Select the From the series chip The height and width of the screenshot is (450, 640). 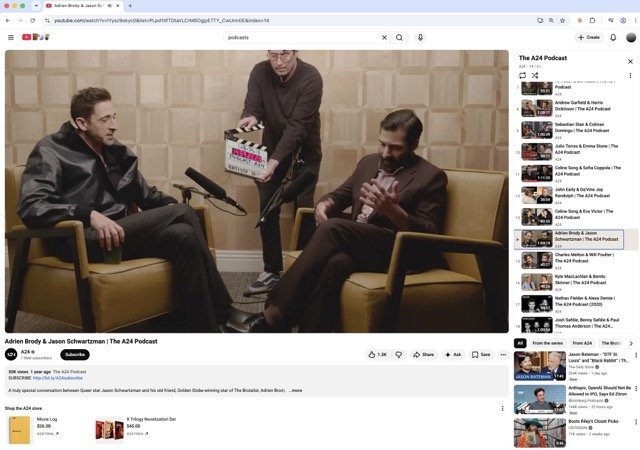(547, 343)
